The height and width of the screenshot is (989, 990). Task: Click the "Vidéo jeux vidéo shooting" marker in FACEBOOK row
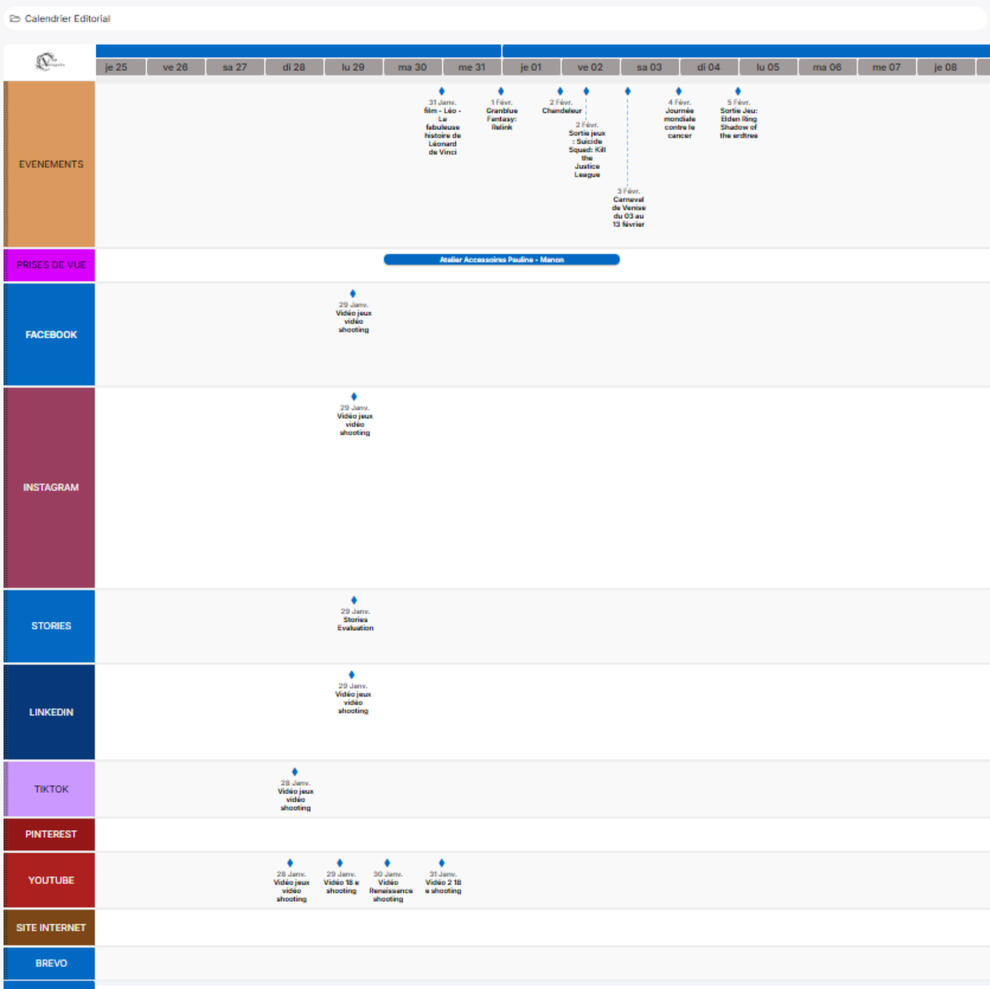pyautogui.click(x=351, y=293)
